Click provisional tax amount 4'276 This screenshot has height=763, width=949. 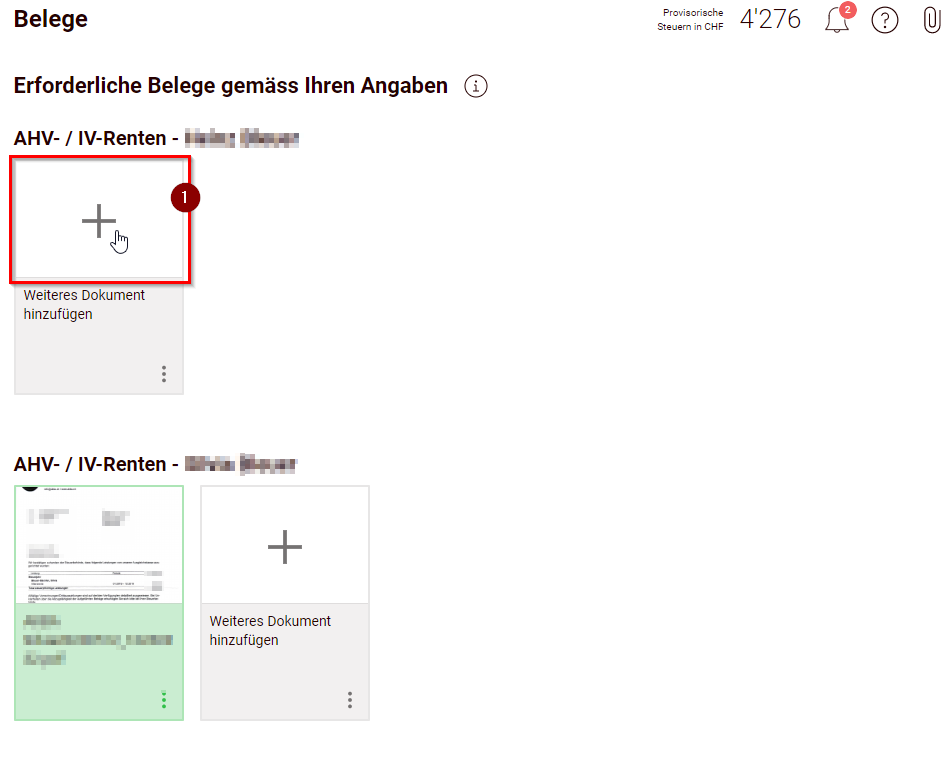pyautogui.click(x=770, y=19)
